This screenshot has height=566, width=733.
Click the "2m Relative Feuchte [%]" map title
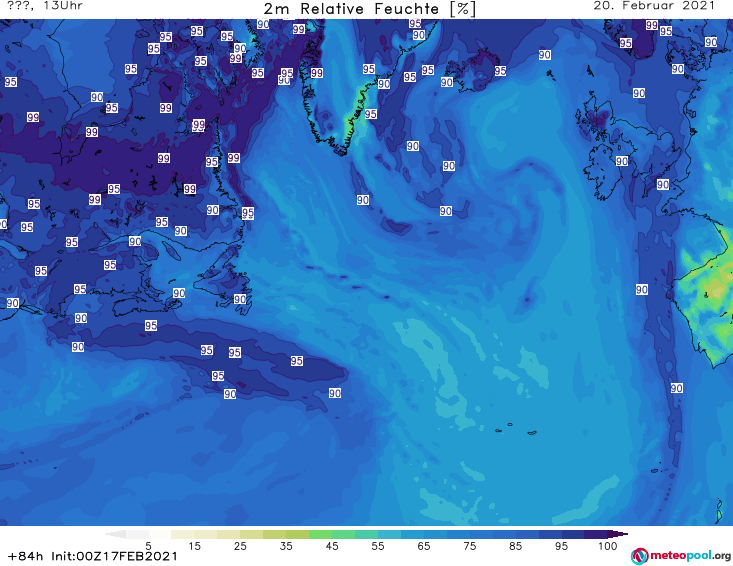[x=369, y=9]
